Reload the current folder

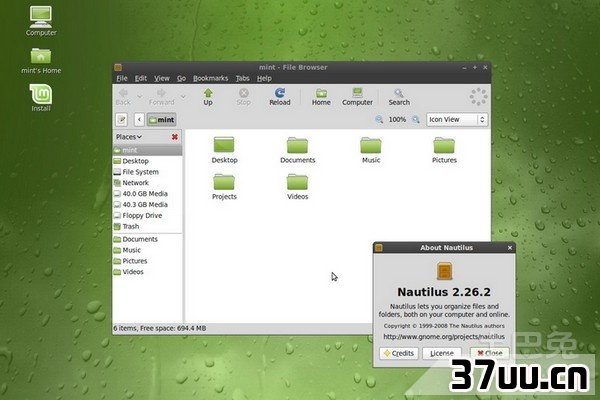click(x=280, y=97)
